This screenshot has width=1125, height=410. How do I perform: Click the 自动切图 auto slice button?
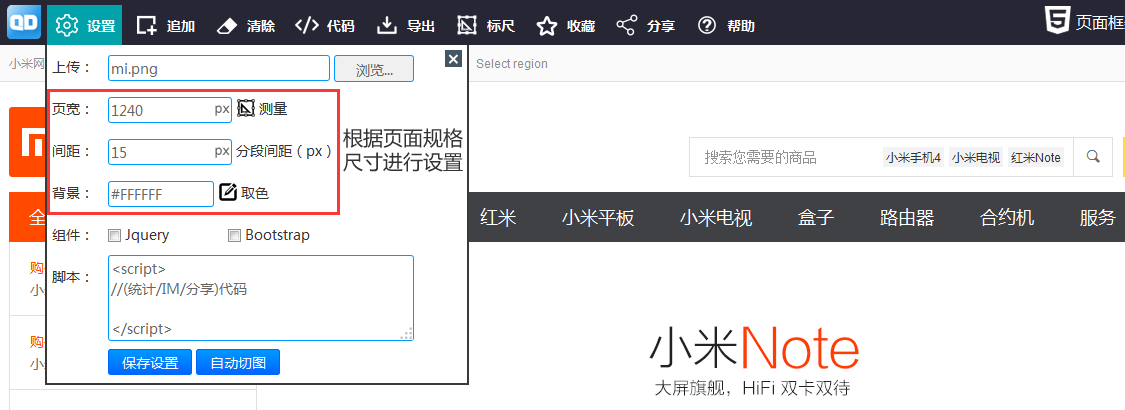[x=237, y=363]
